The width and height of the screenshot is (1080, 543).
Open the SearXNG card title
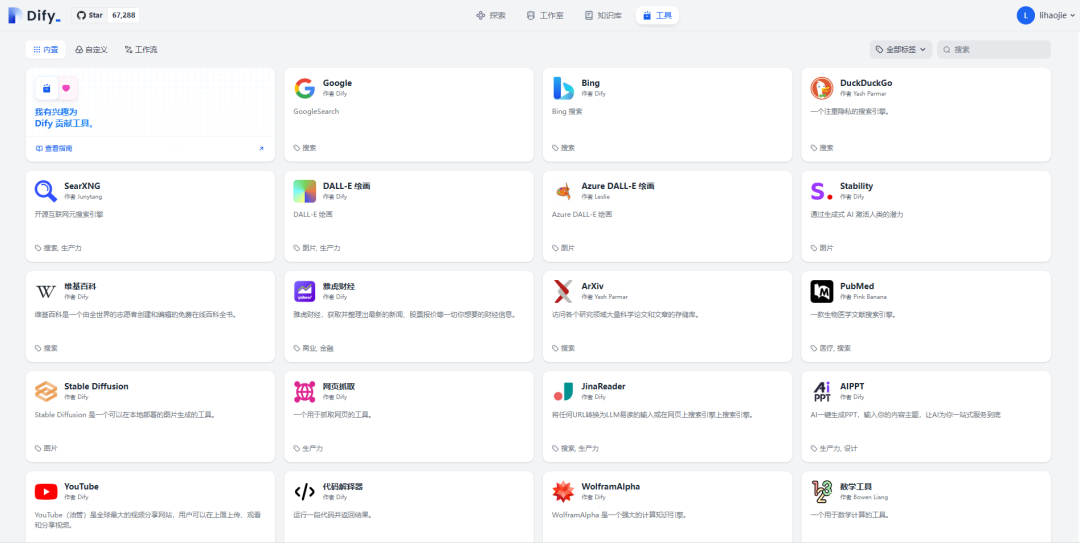[82, 186]
